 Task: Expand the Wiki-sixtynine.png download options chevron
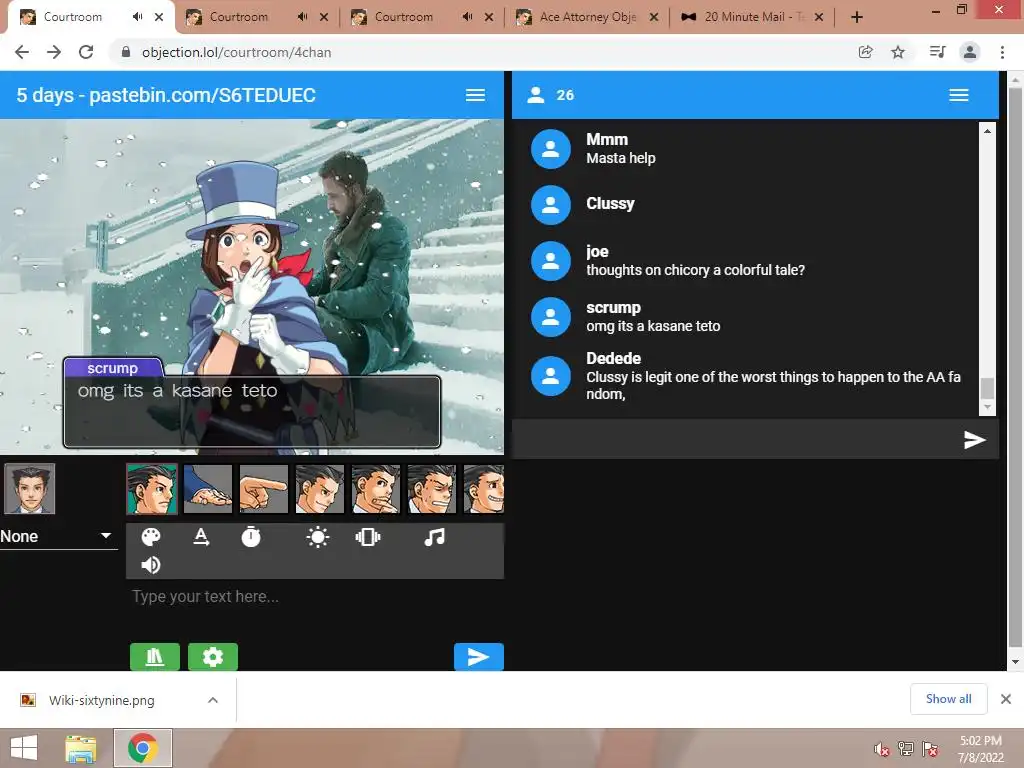[x=213, y=701]
